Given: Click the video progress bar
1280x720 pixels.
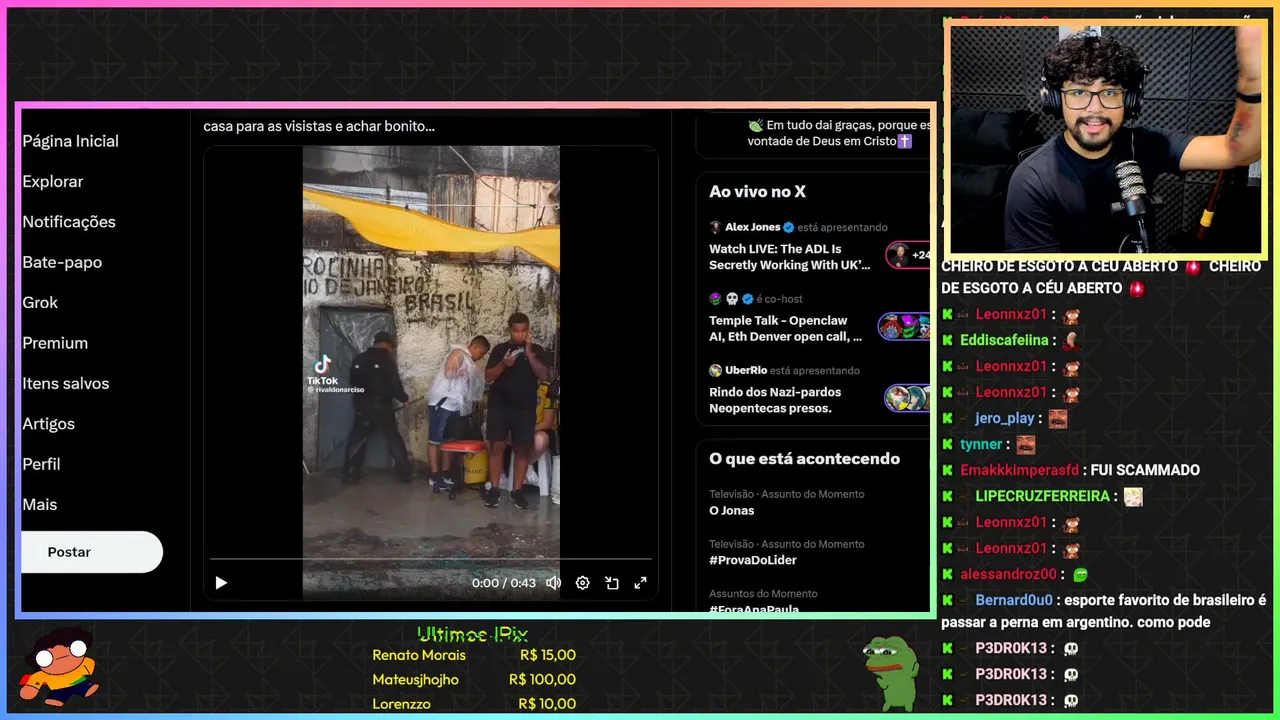Looking at the screenshot, I should click(x=430, y=559).
